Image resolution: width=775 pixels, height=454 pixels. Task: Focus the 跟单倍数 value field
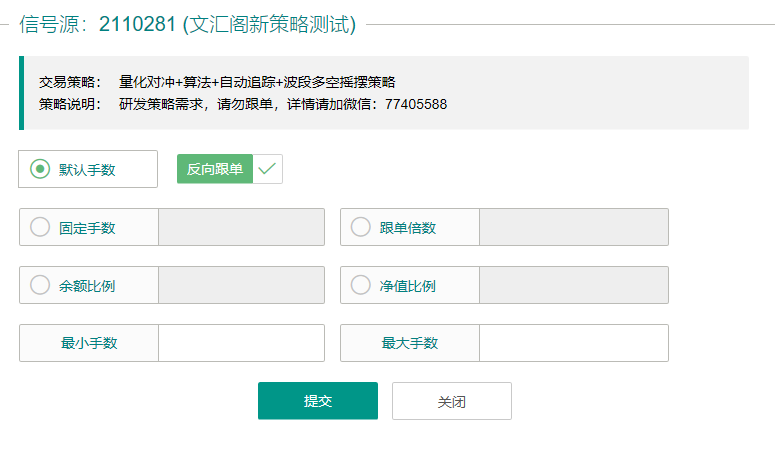pos(574,227)
